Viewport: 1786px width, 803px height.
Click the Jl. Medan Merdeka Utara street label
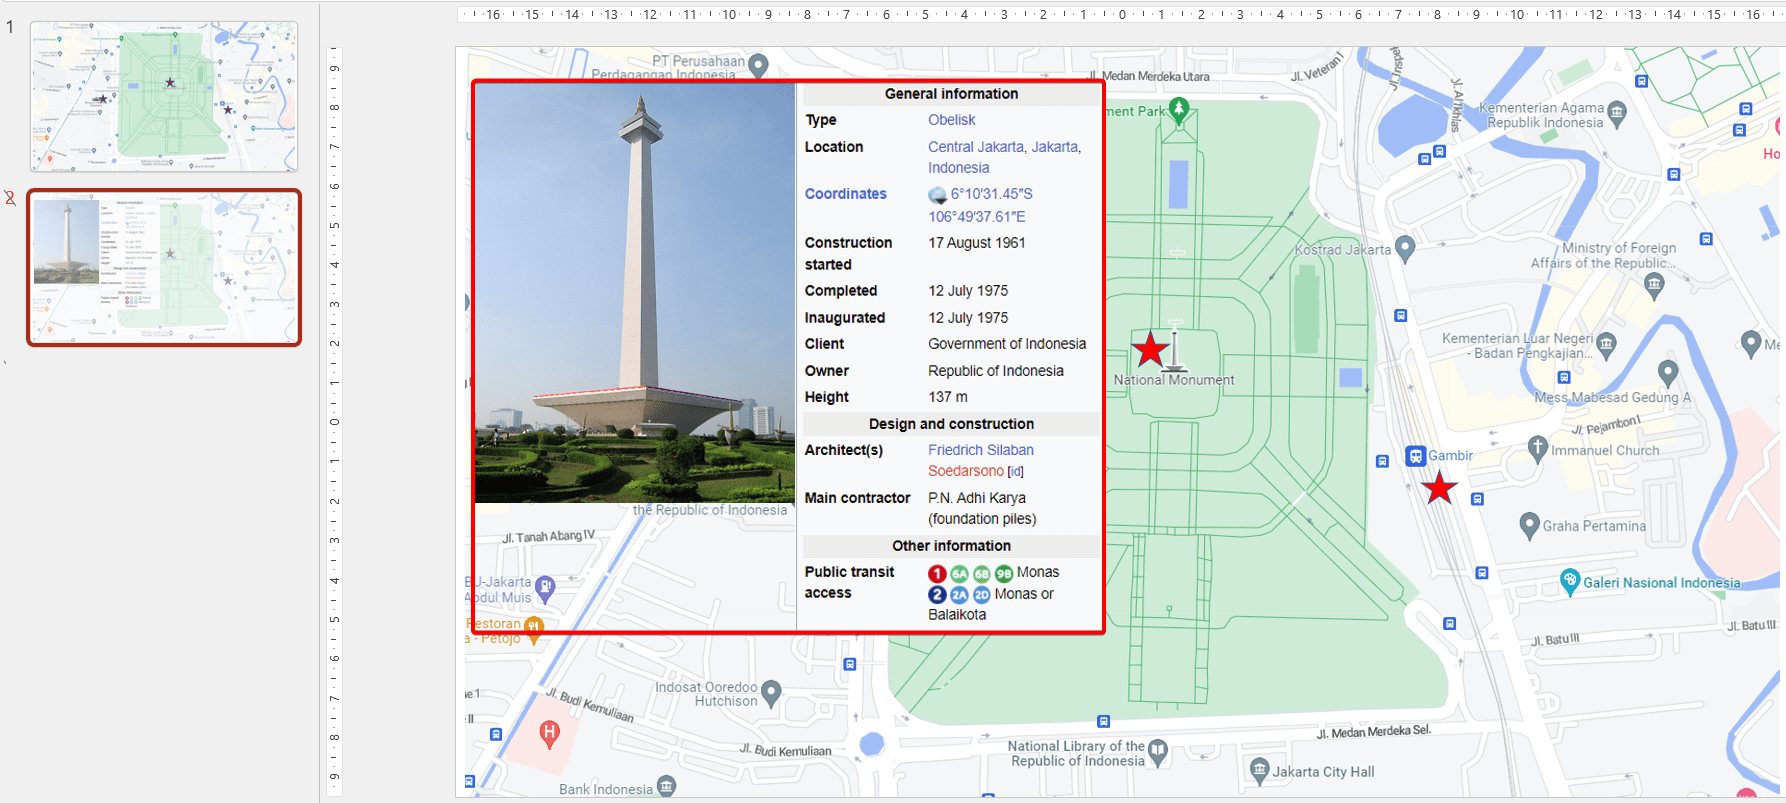tap(1149, 76)
